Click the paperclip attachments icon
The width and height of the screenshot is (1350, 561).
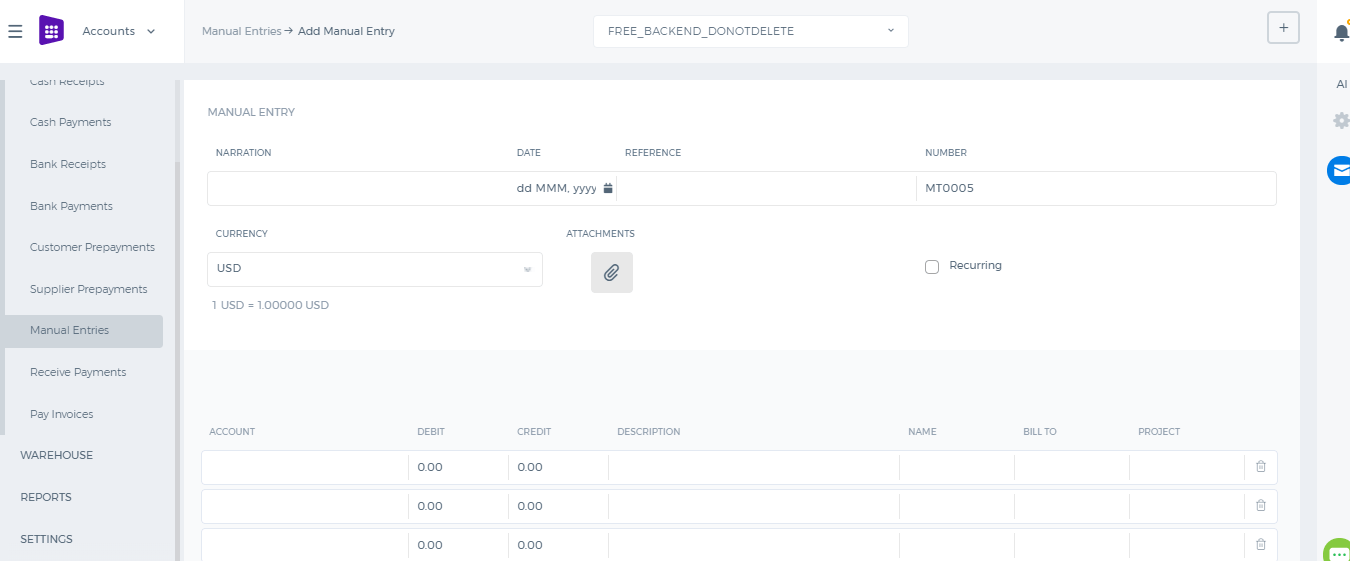click(612, 272)
